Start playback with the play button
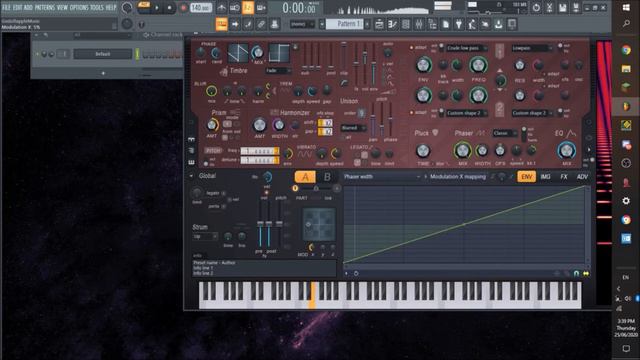Viewport: 640px width, 360px height. point(157,8)
